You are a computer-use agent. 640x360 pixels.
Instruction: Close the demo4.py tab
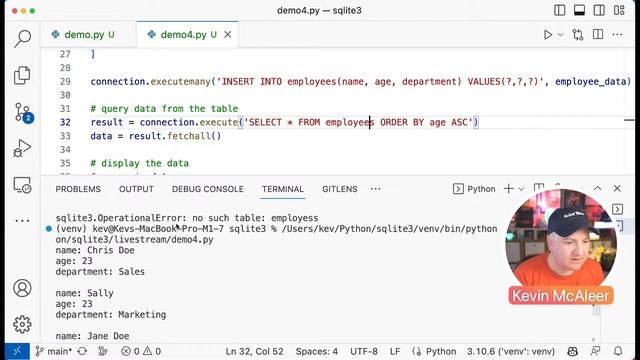228,35
